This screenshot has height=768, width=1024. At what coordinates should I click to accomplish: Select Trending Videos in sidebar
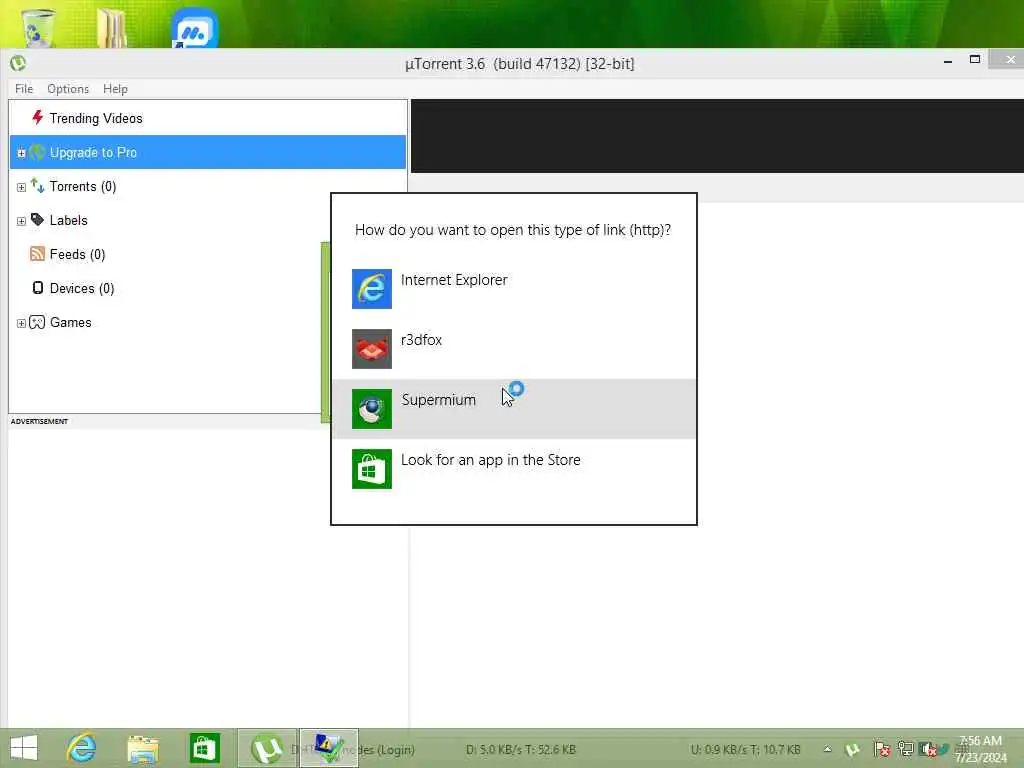click(208, 118)
